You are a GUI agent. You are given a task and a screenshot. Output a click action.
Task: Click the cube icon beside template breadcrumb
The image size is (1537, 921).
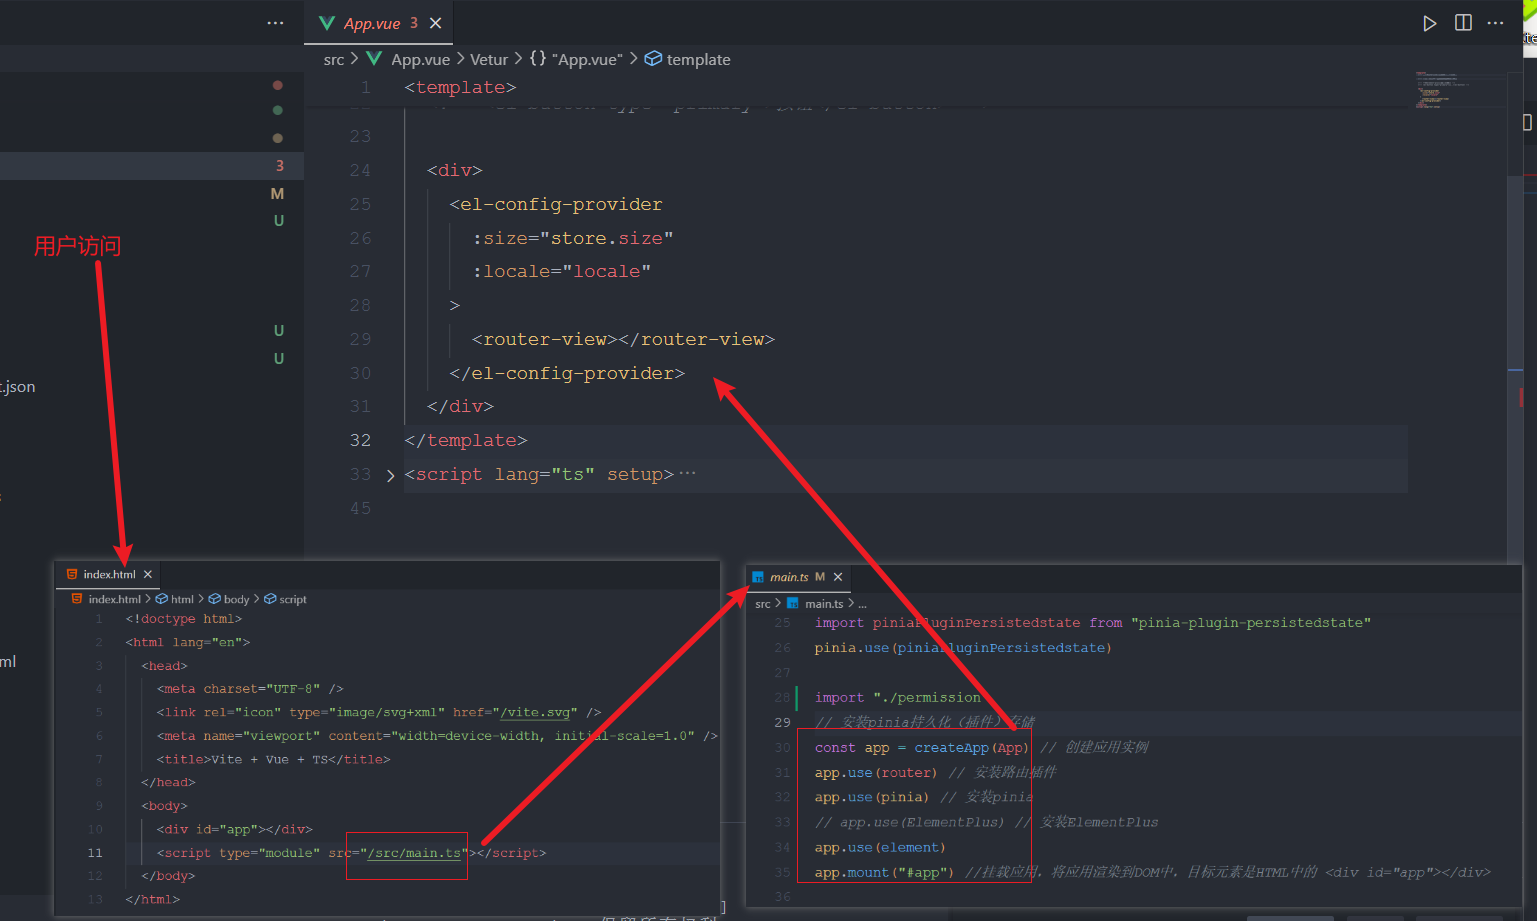653,59
